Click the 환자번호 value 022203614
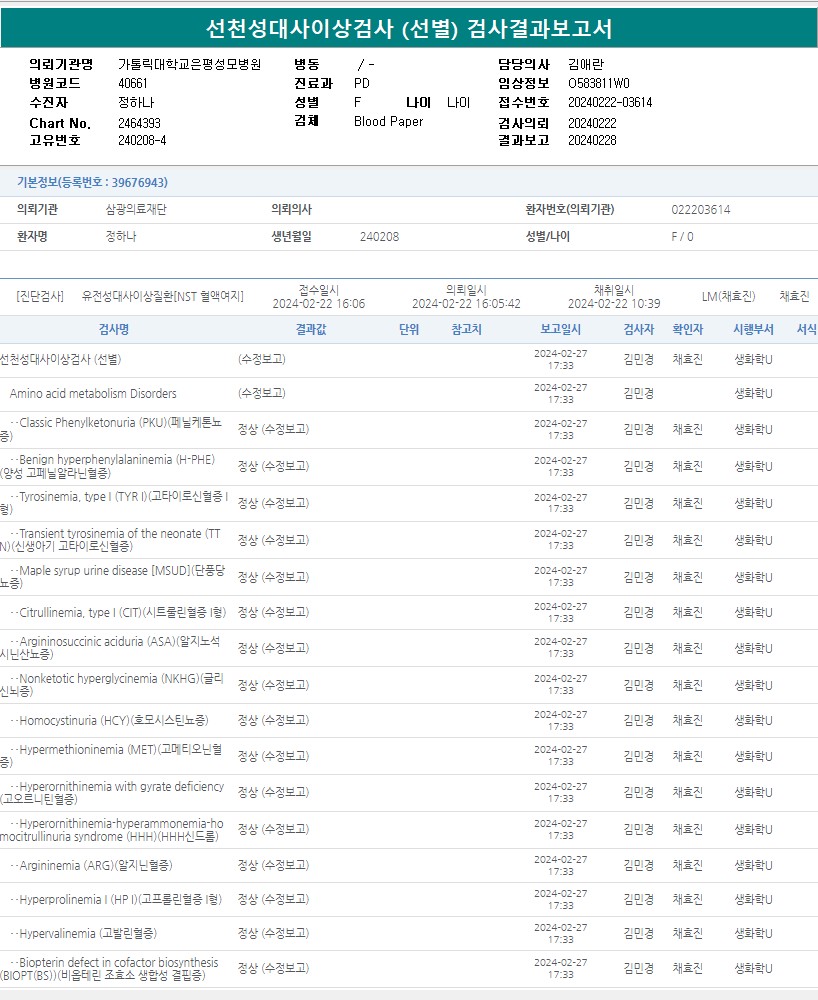Viewport: 818px width, 1000px height. 700,210
